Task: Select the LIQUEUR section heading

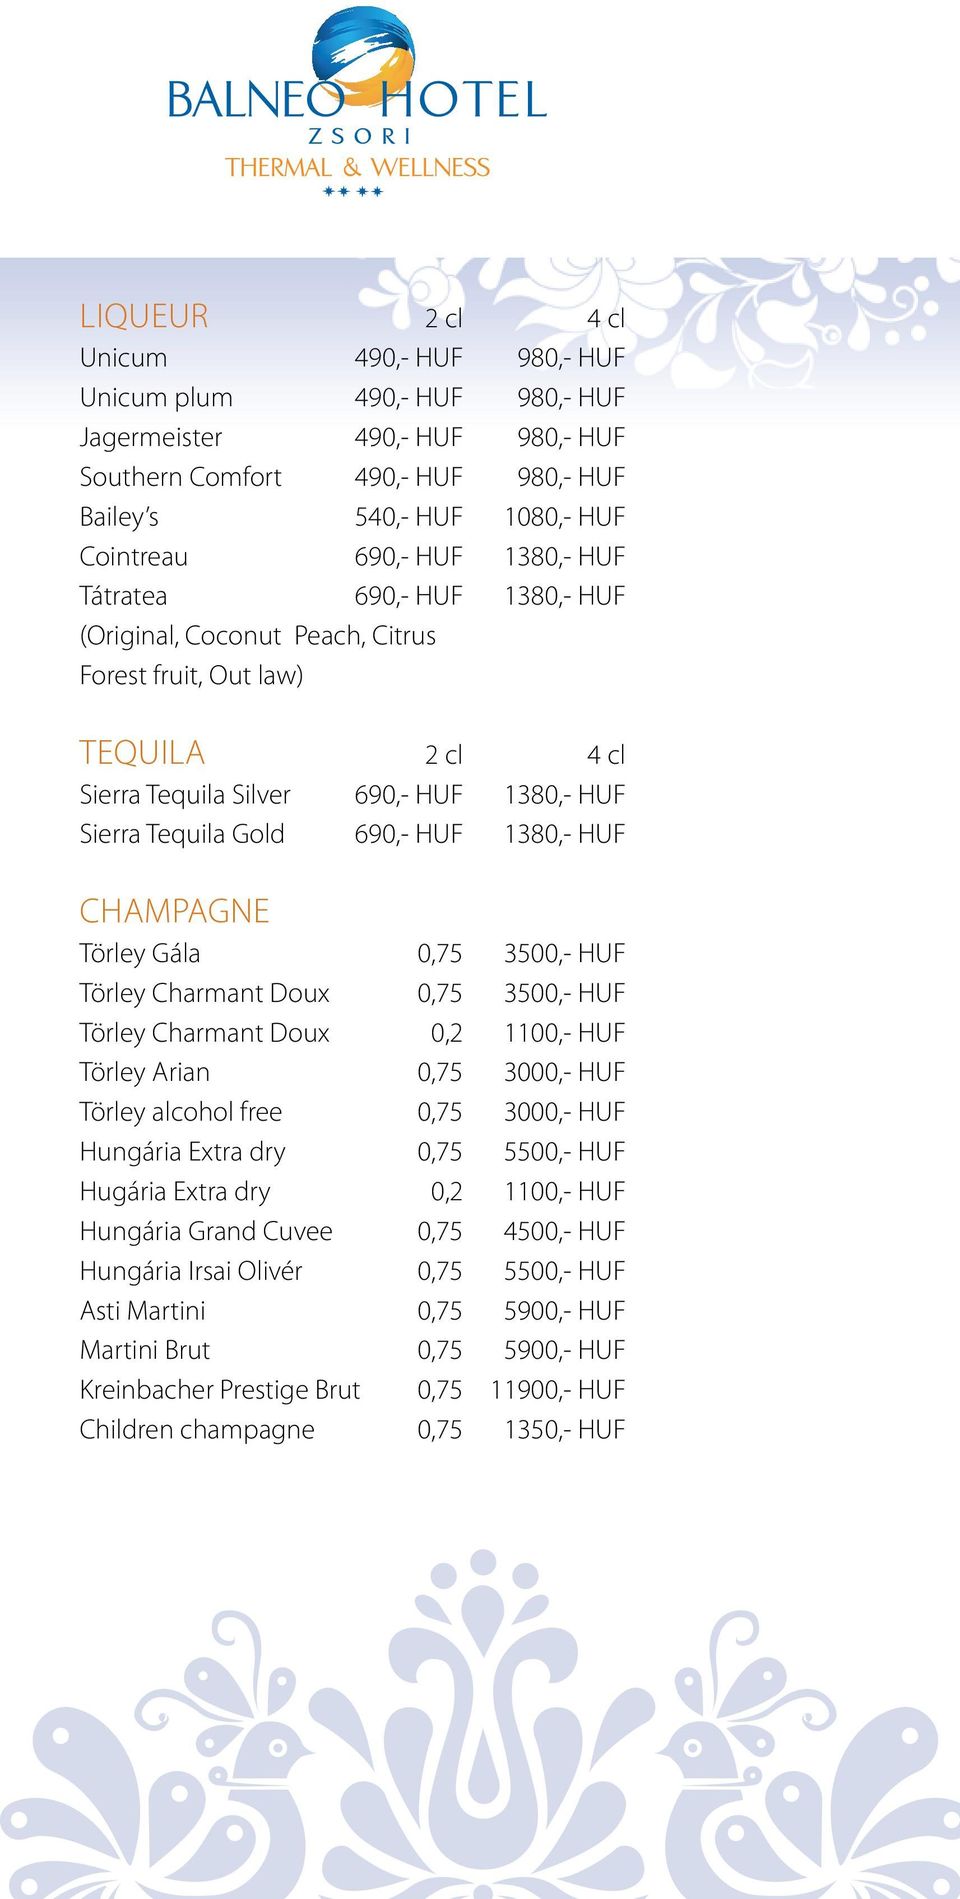Action: point(144,316)
